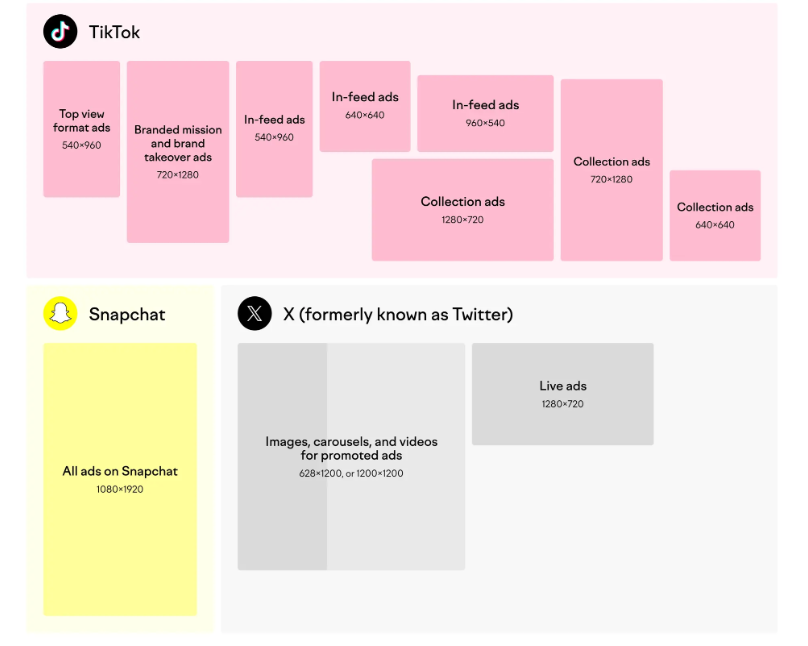
Task: Select the Collection ads 720×1280 box
Action: click(612, 170)
